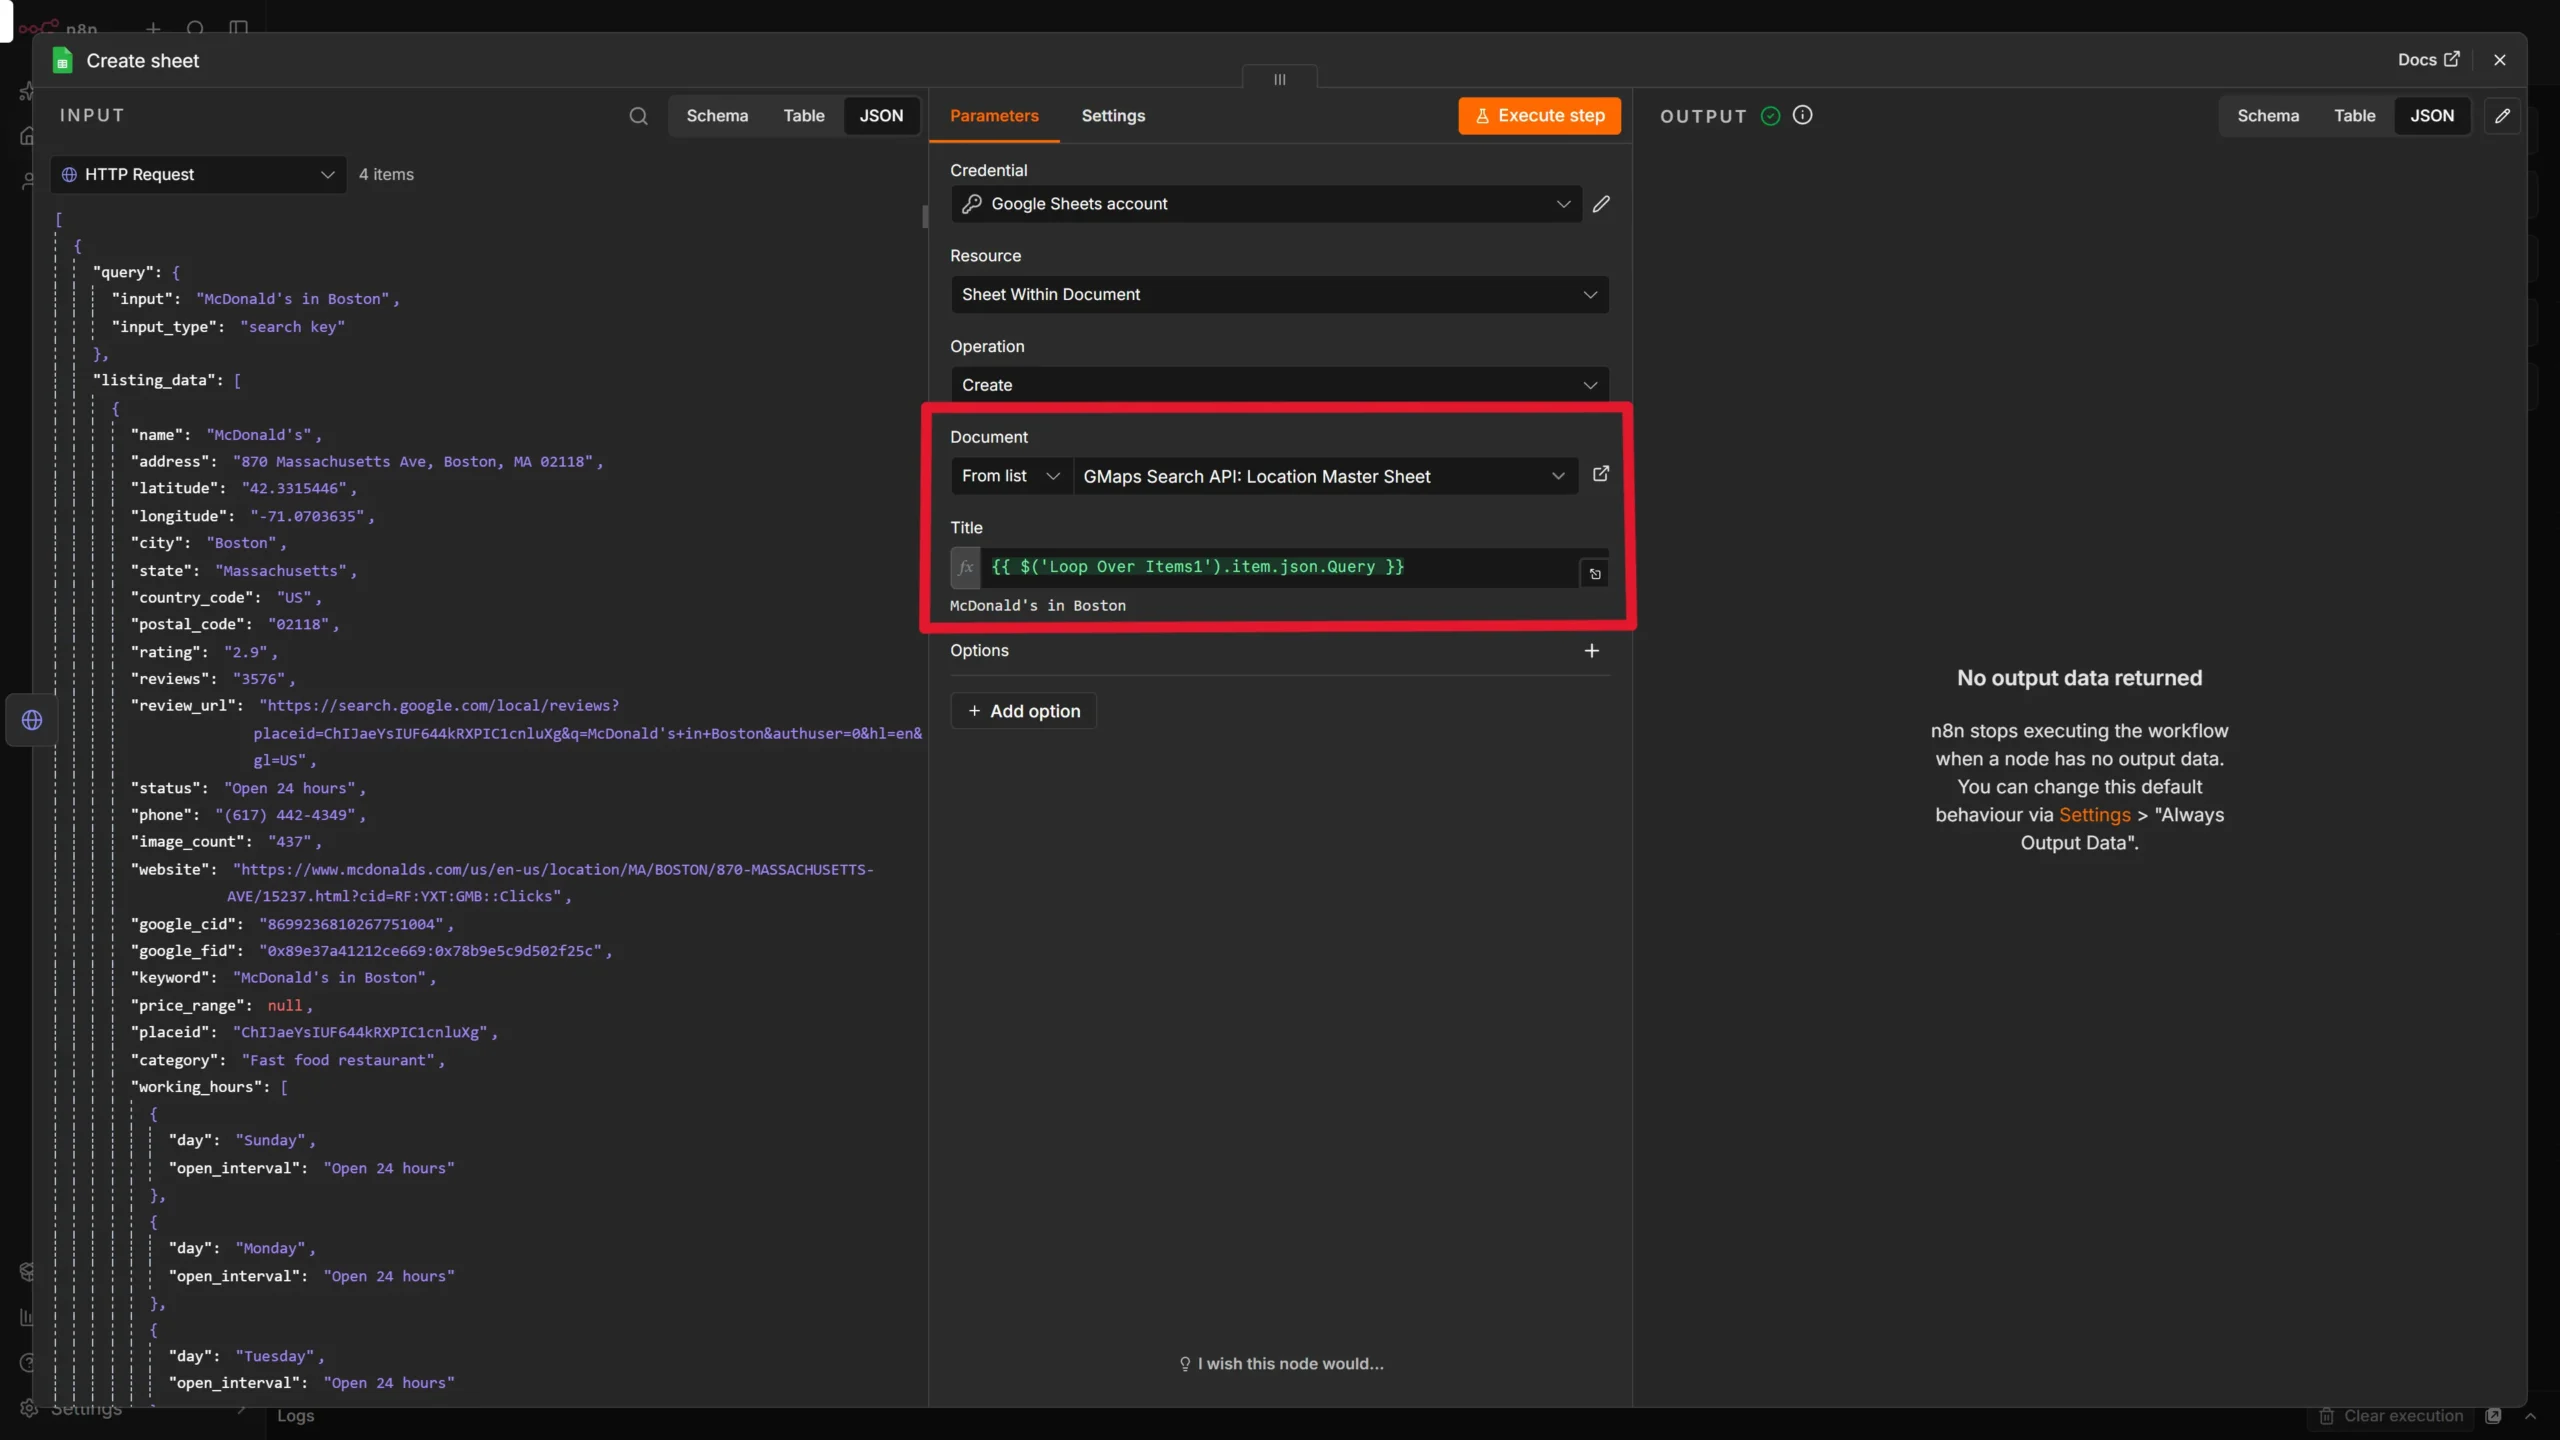Click I wish this node would link
The image size is (2560, 1440).
click(x=1281, y=1364)
